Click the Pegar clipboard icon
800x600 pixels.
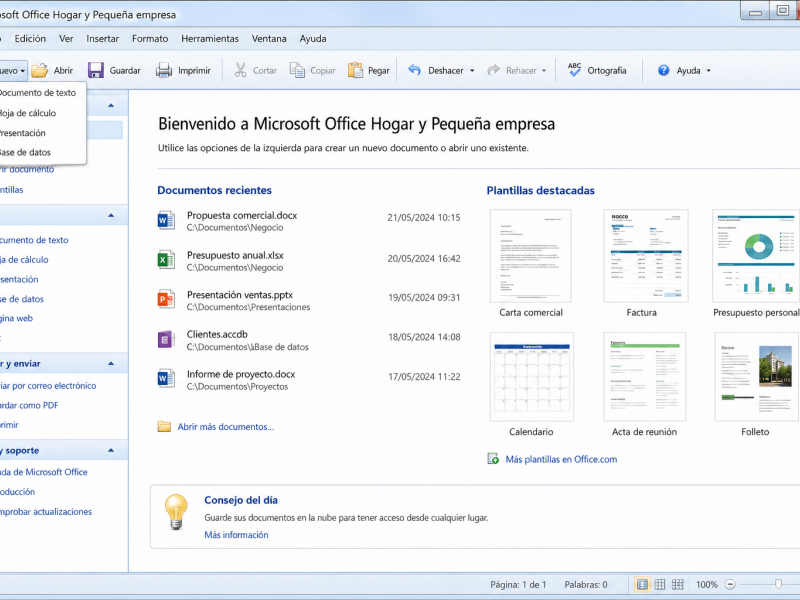[x=355, y=70]
